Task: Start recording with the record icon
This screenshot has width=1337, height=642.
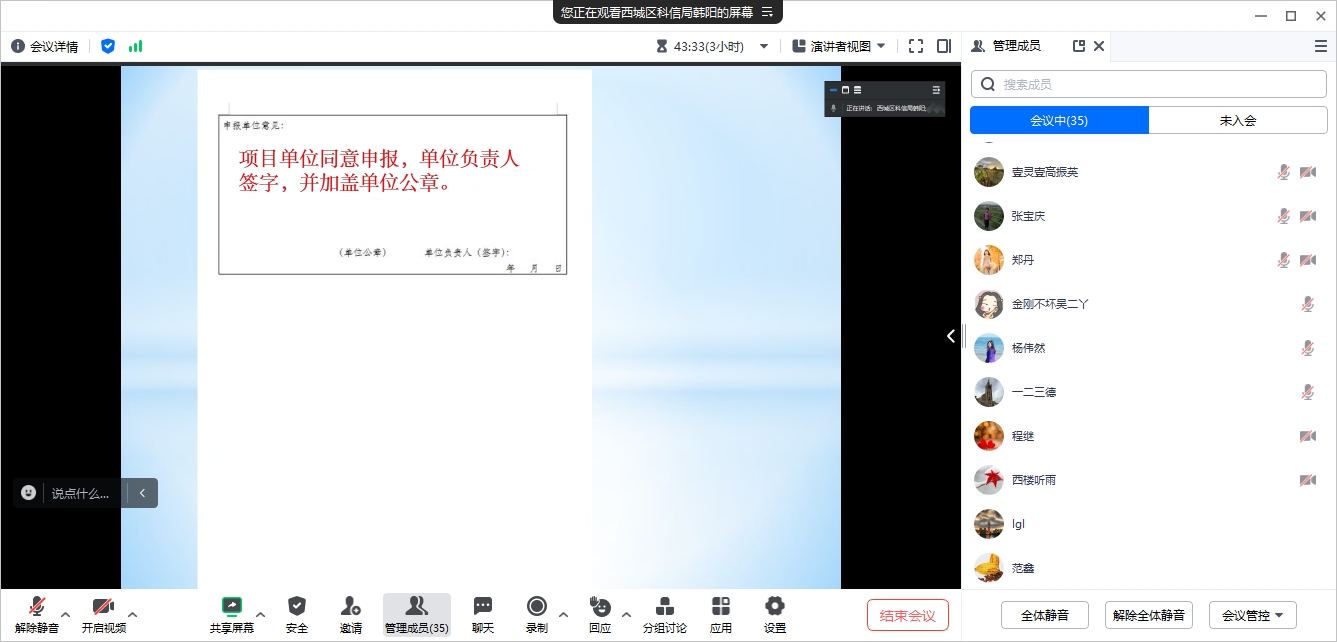Action: [x=537, y=606]
